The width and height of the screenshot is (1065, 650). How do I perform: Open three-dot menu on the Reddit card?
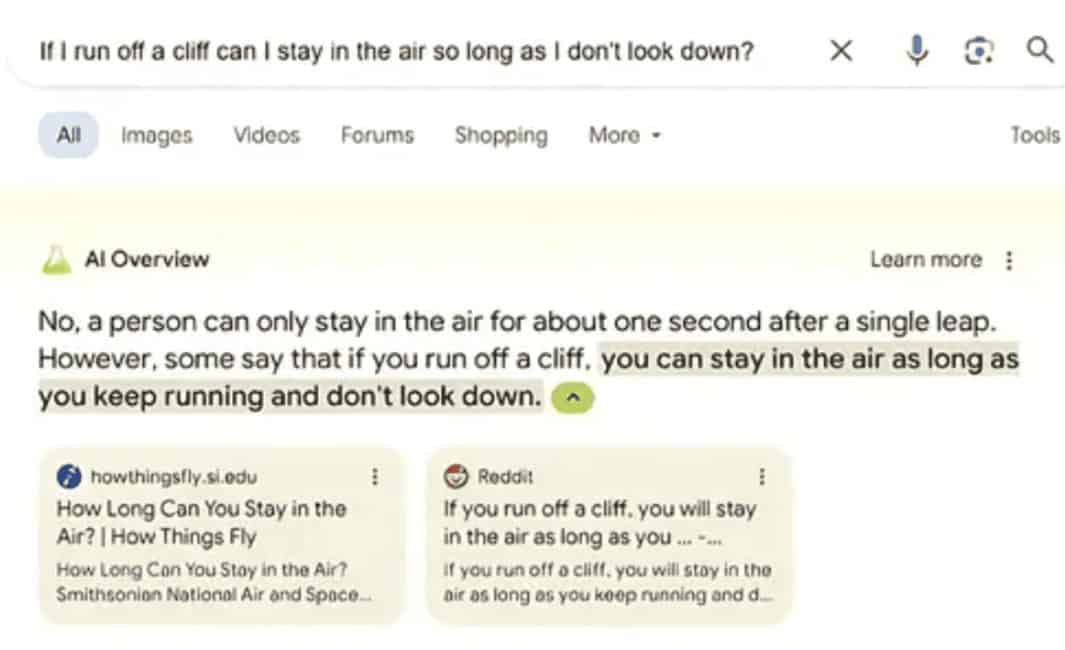tap(762, 477)
